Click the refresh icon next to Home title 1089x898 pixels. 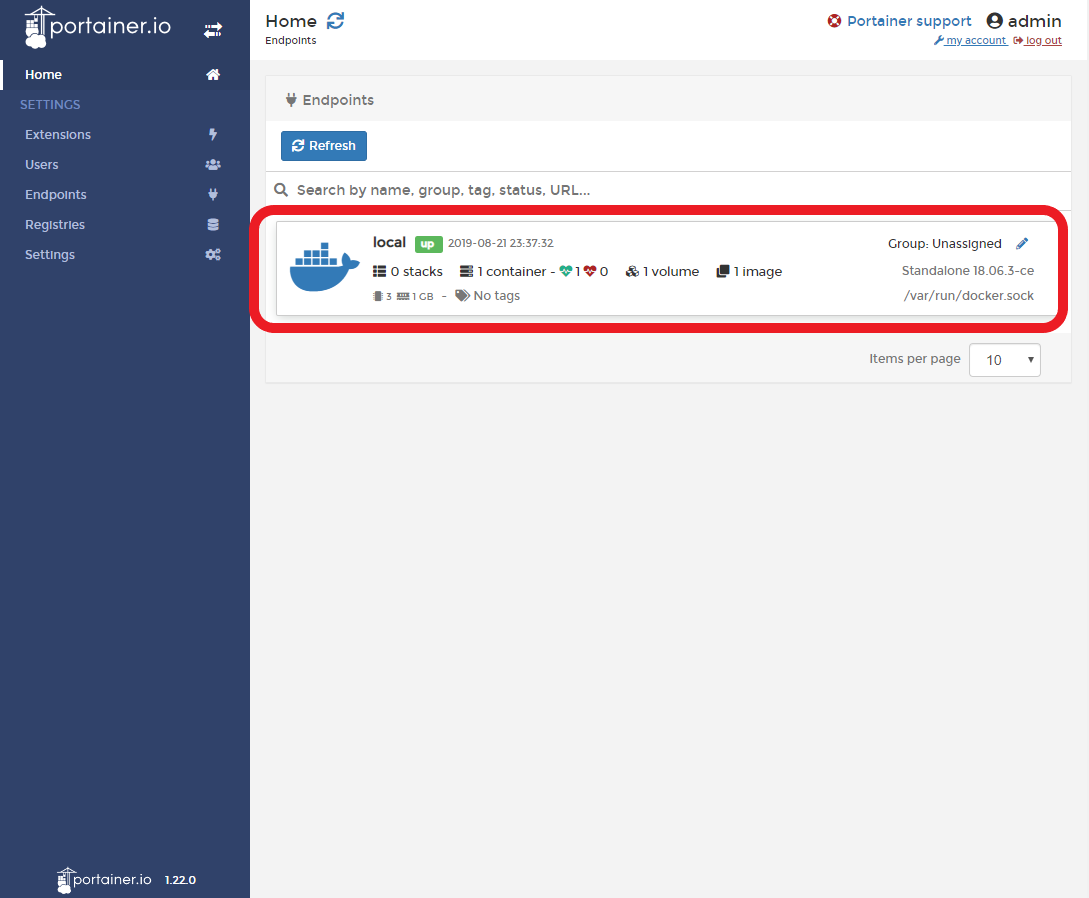[x=335, y=21]
